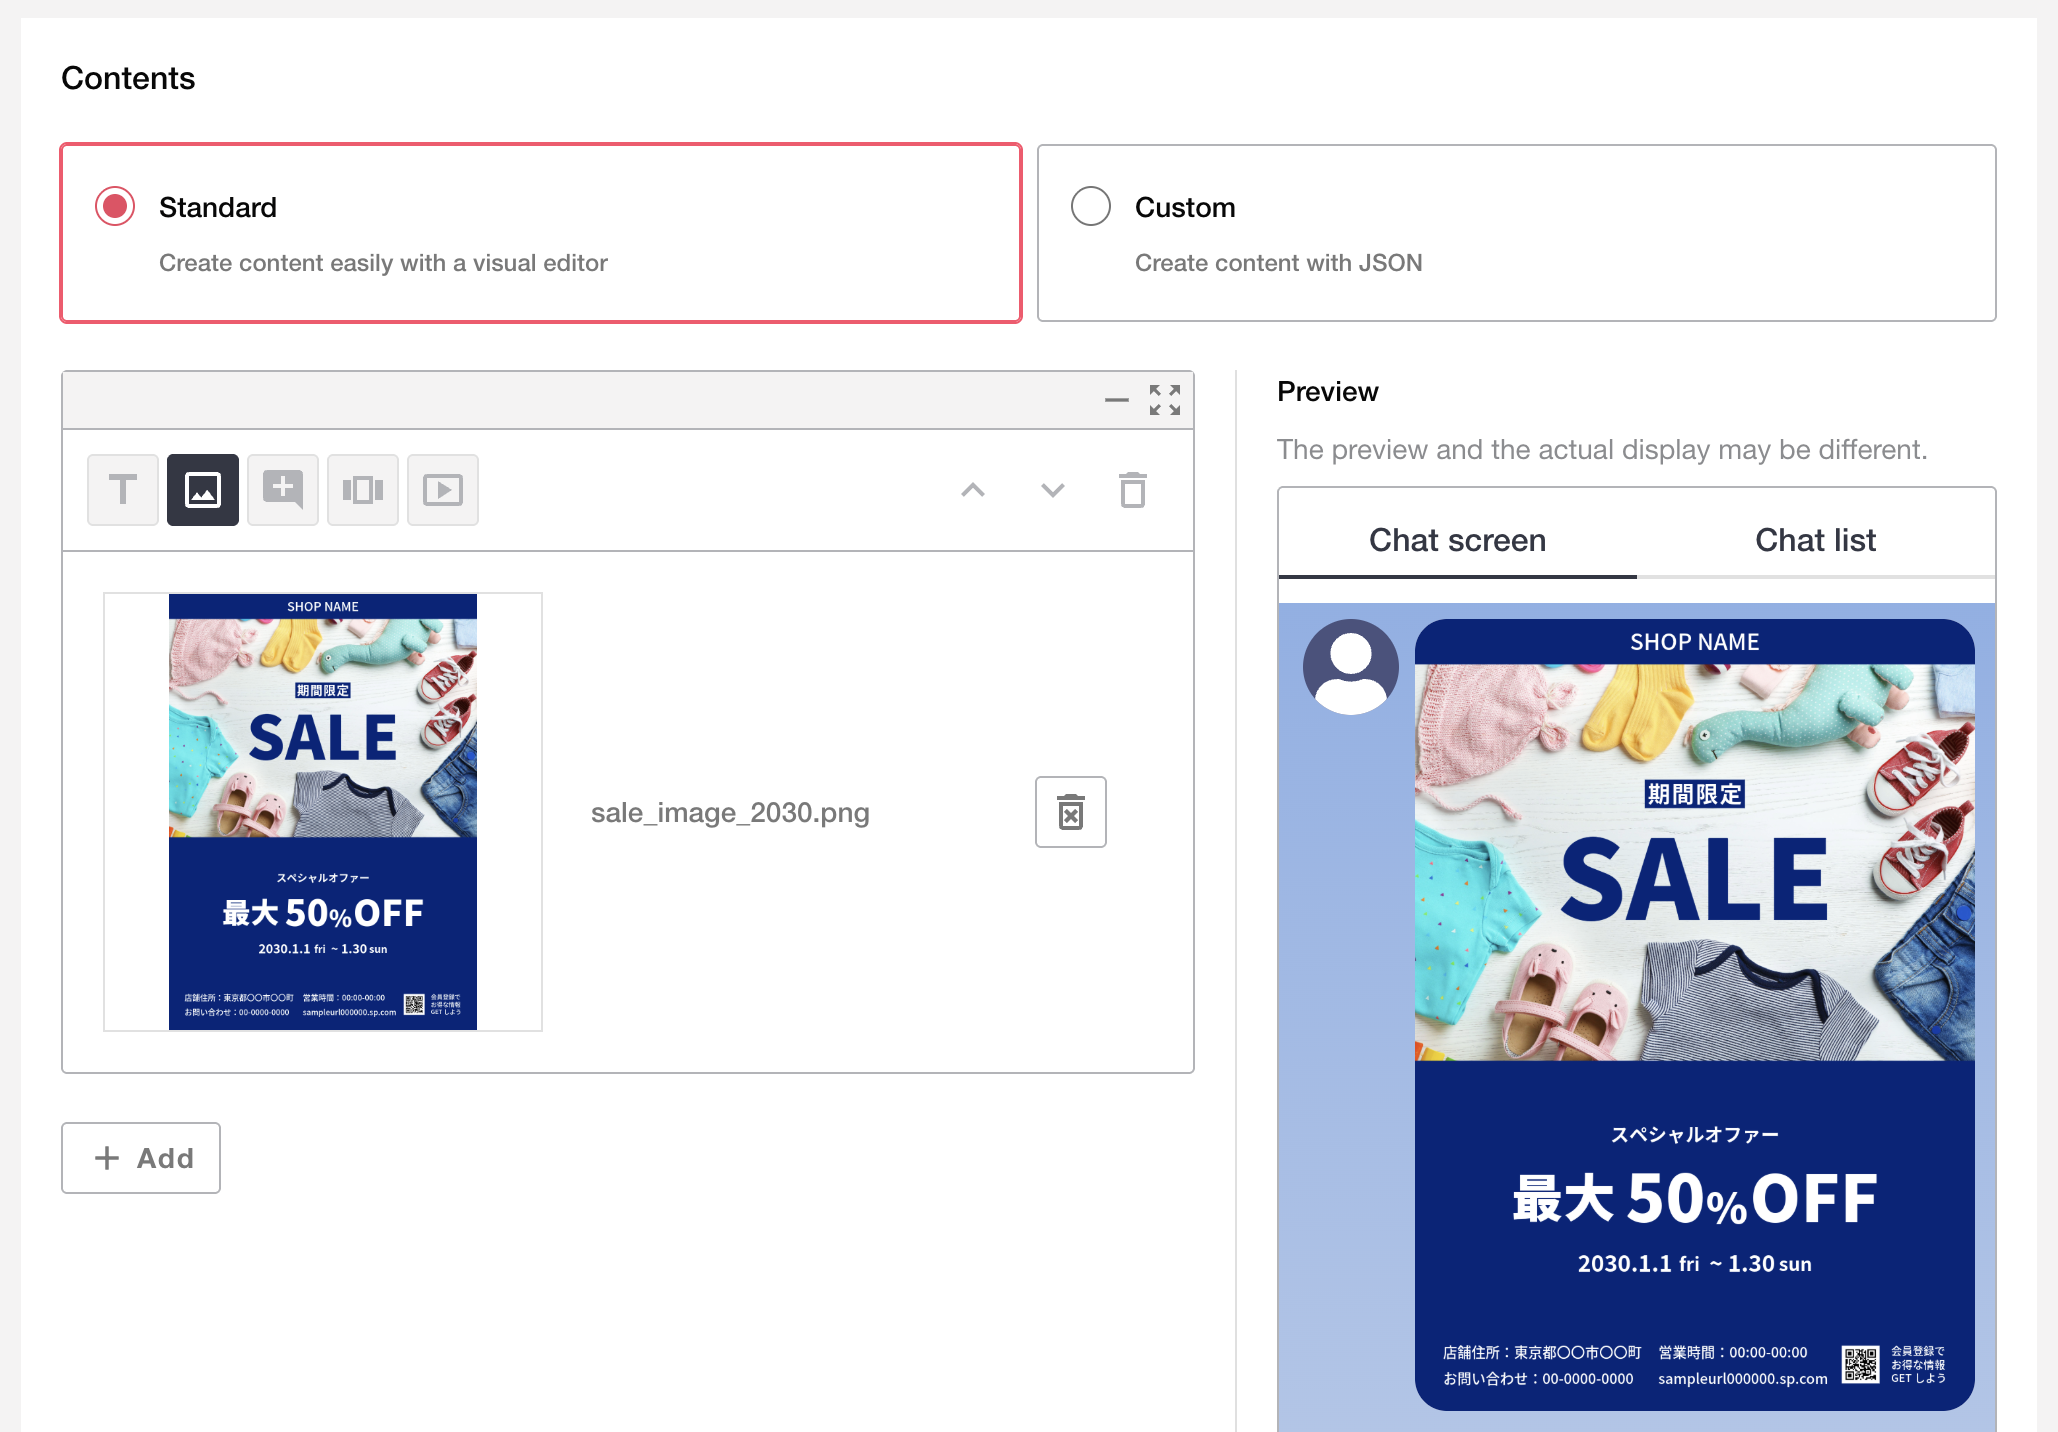Minimize the content editor panel
Viewport: 2058px width, 1432px height.
[1116, 400]
